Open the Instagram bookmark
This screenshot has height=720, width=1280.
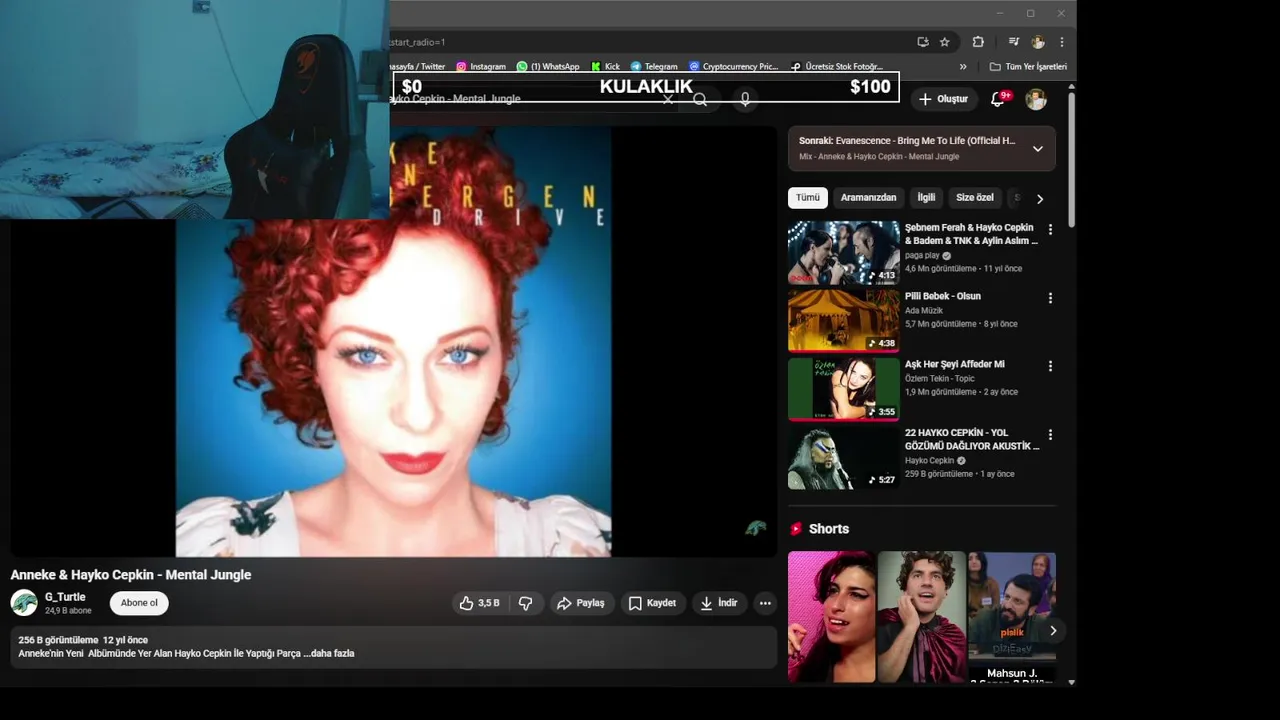coord(481,67)
